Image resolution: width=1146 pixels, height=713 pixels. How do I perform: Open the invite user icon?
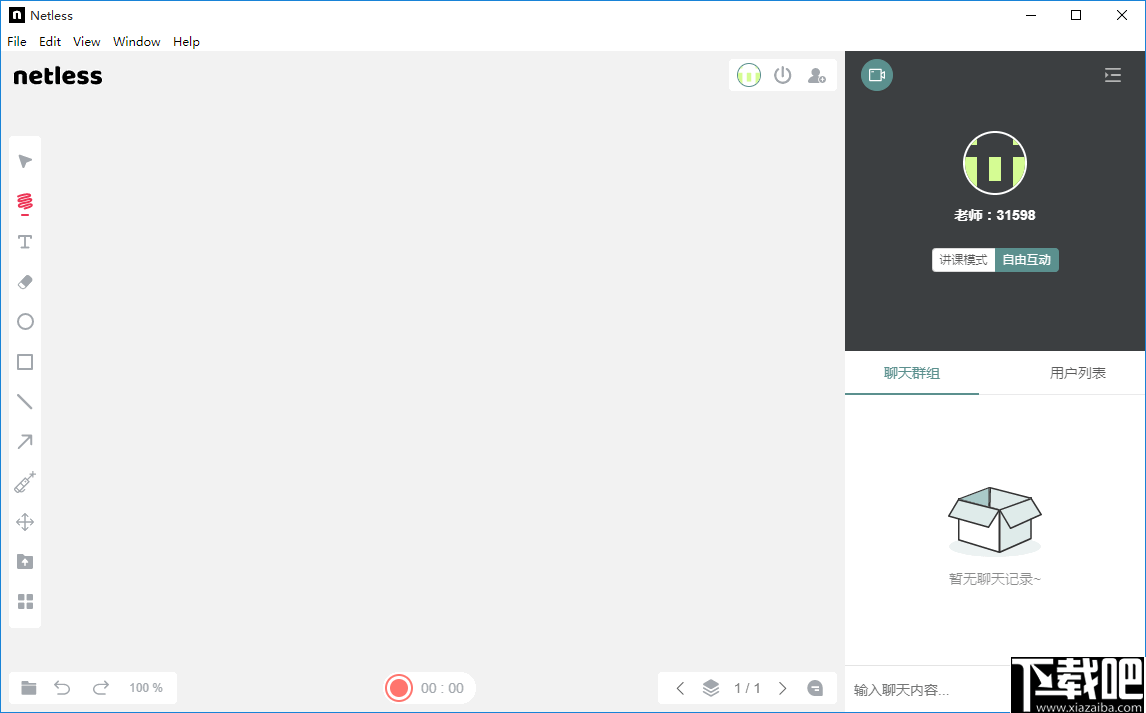(816, 75)
